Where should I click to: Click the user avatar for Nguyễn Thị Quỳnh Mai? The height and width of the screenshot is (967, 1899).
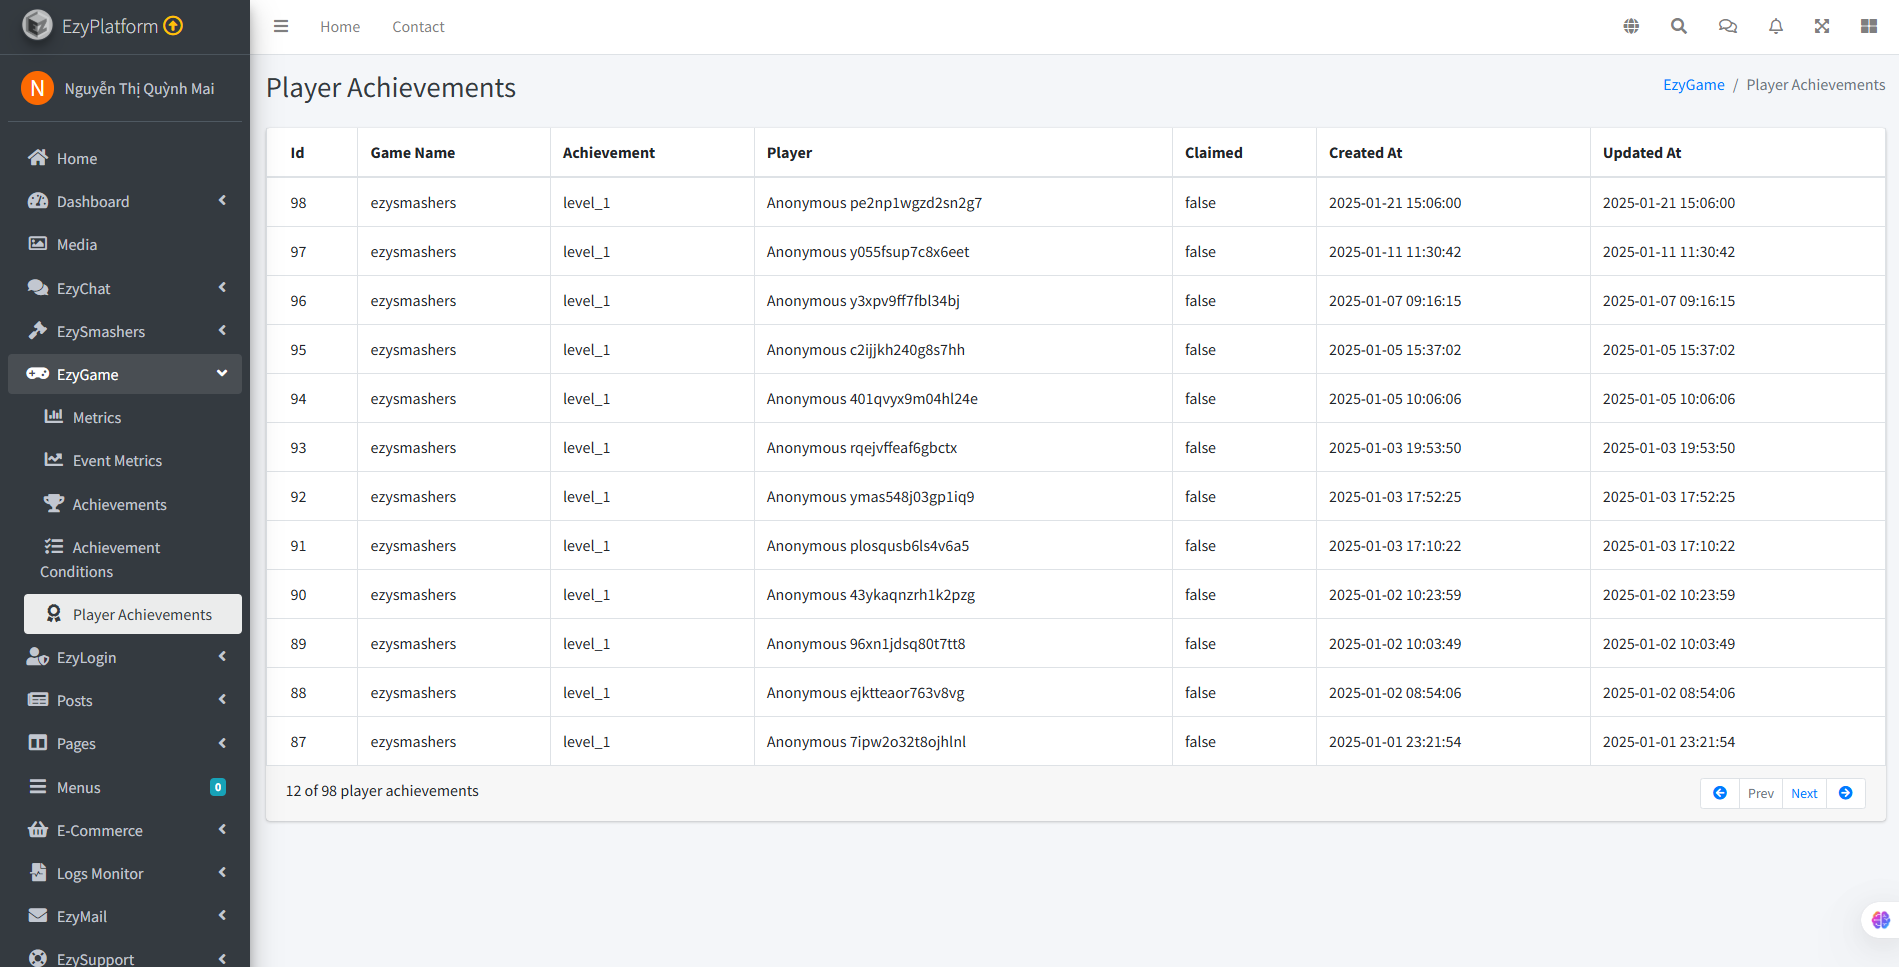[x=37, y=88]
